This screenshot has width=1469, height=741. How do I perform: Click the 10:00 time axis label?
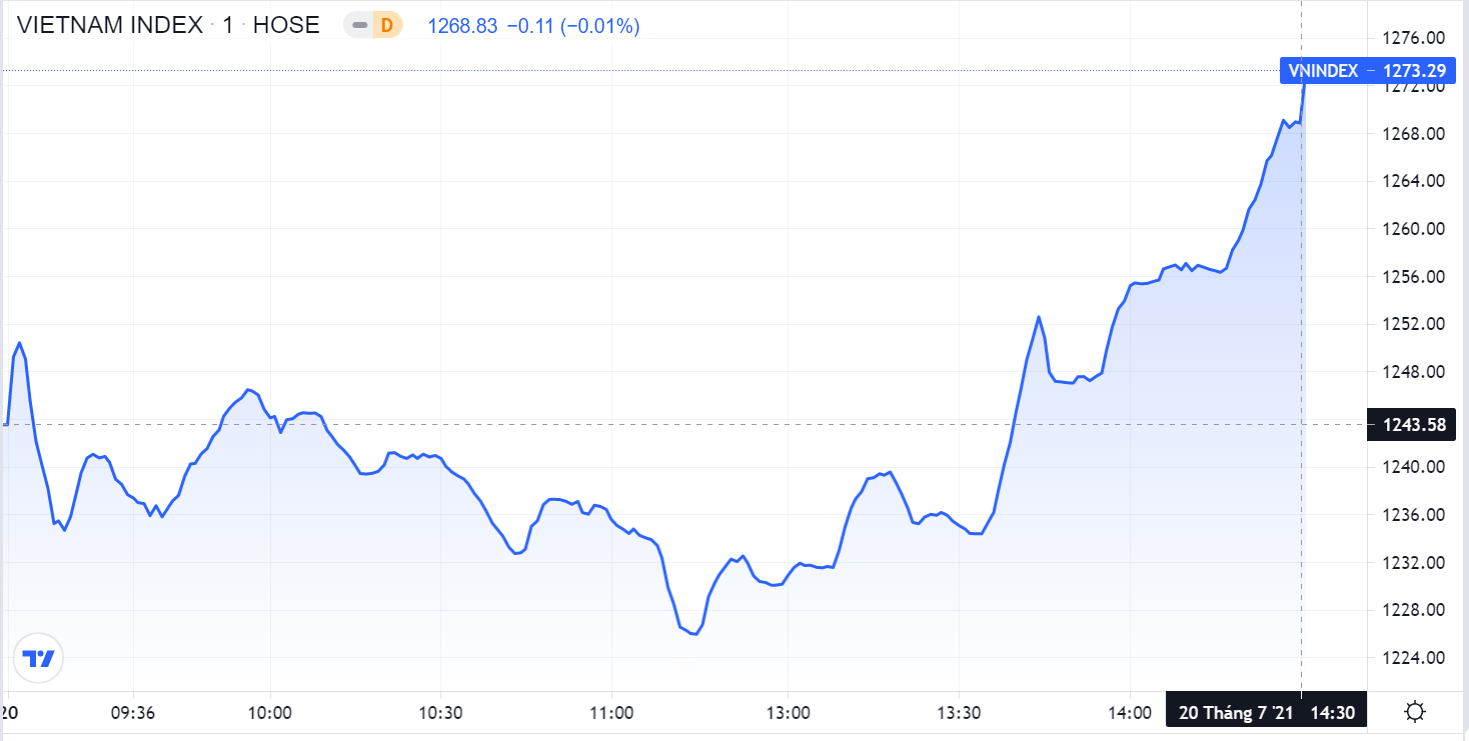[270, 713]
